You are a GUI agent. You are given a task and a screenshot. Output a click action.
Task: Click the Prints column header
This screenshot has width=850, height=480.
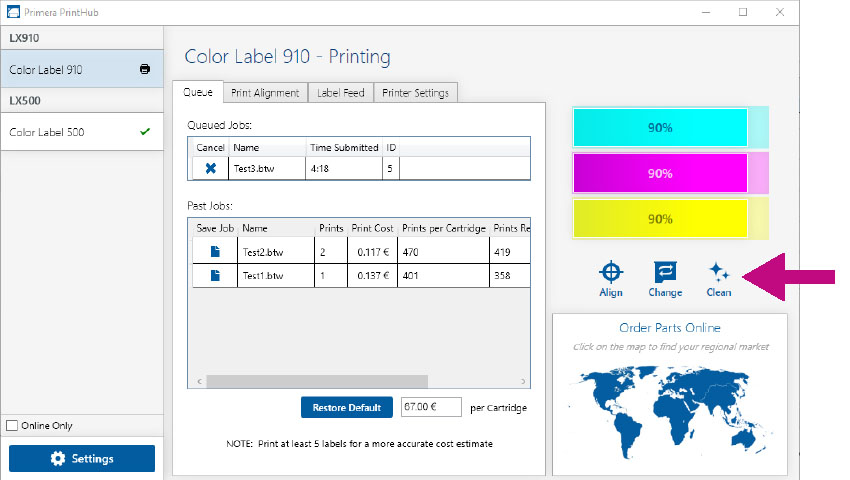click(x=331, y=228)
